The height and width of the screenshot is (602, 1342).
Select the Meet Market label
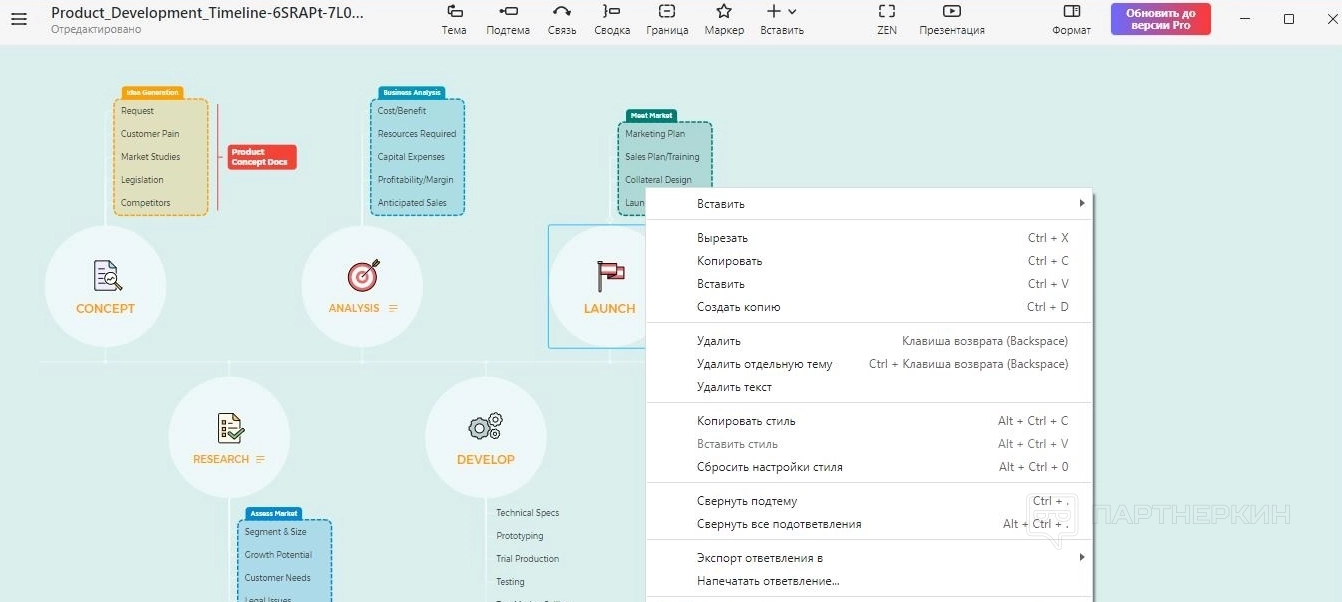point(652,115)
